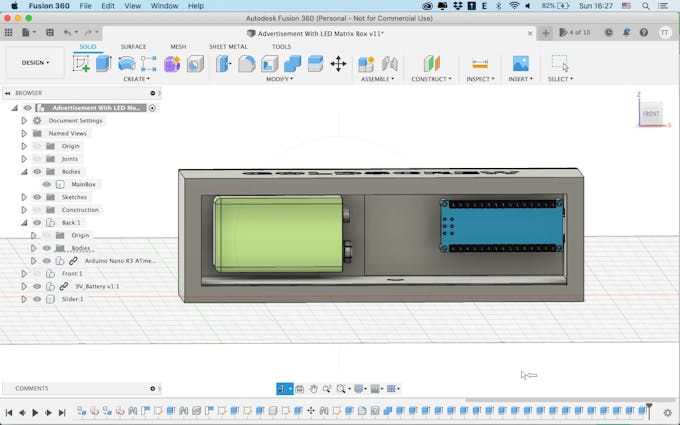The image size is (680, 425).
Task: Open the MODIFY panel menu
Action: tap(279, 79)
